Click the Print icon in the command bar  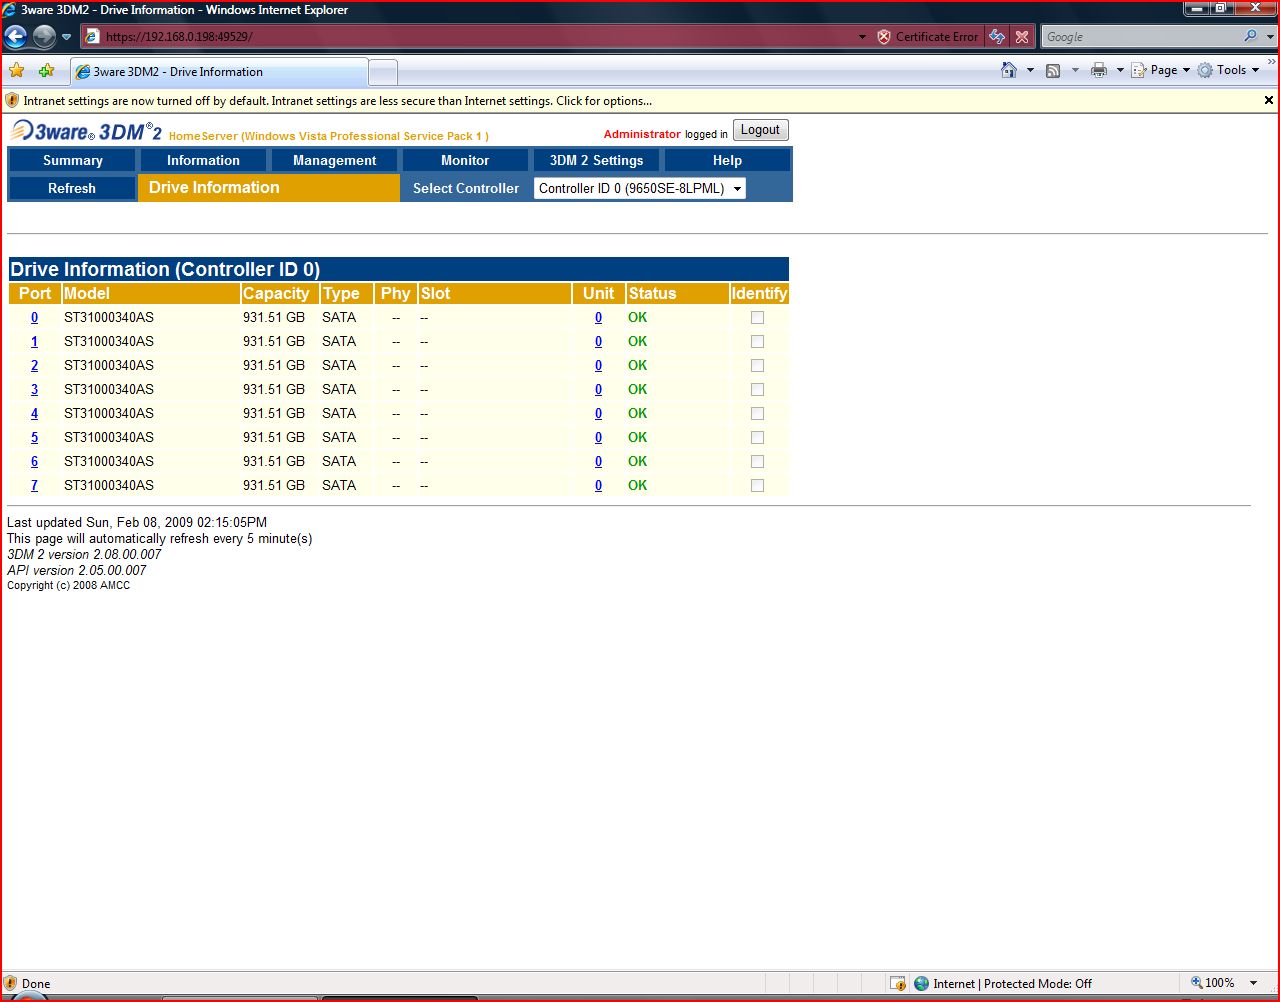pyautogui.click(x=1099, y=70)
